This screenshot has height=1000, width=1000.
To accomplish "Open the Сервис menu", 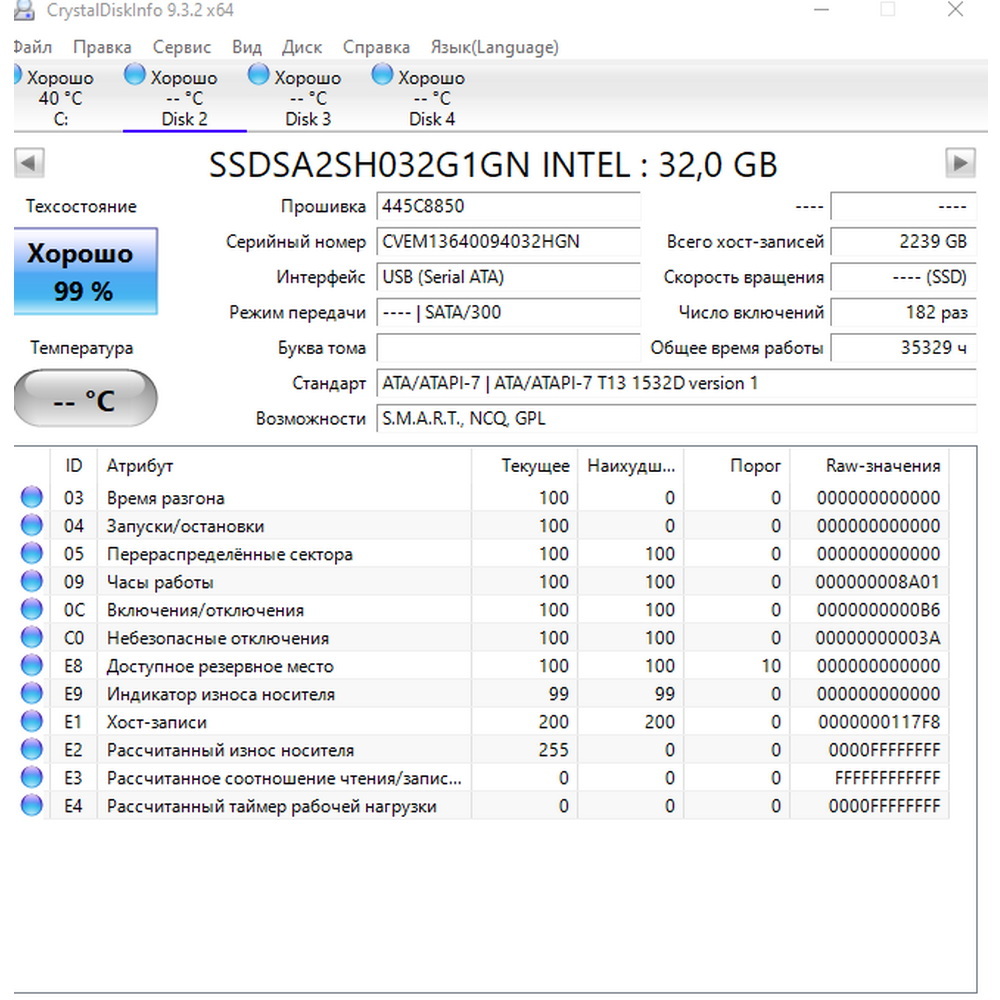I will point(182,47).
